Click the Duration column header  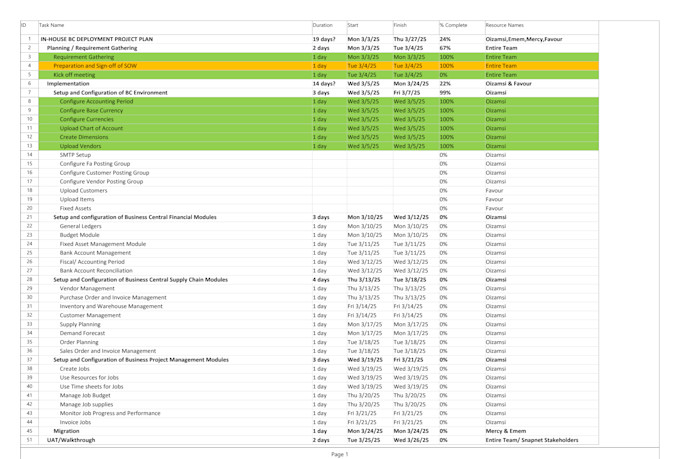323,25
